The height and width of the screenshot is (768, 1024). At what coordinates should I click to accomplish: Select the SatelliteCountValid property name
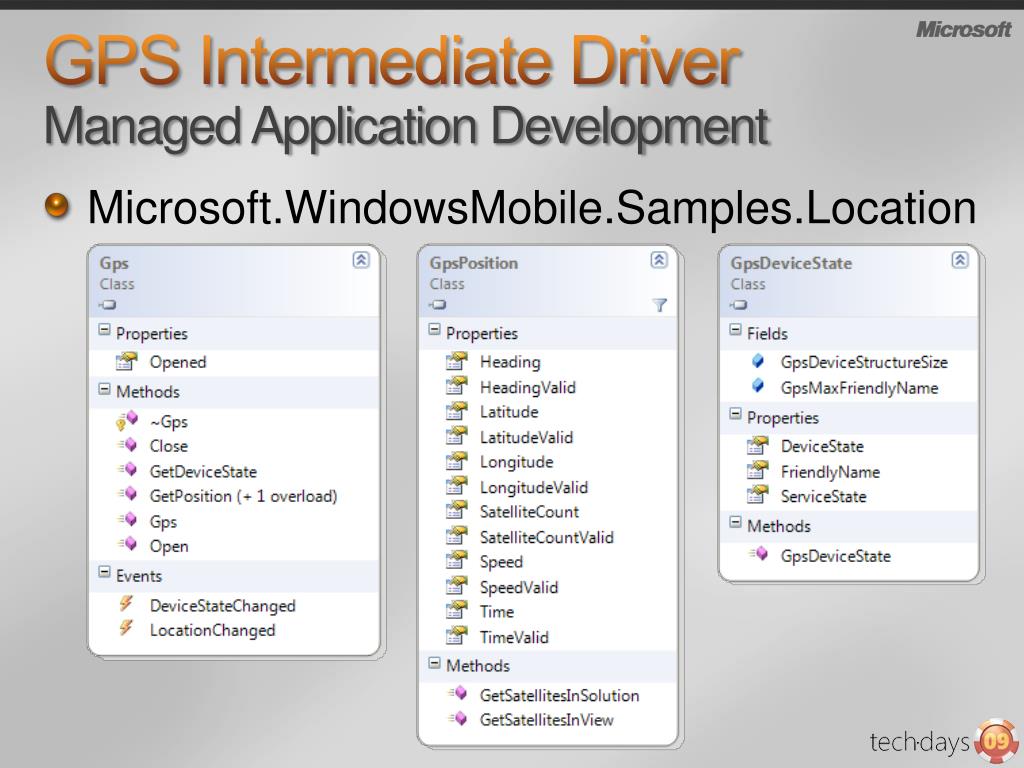[x=547, y=537]
